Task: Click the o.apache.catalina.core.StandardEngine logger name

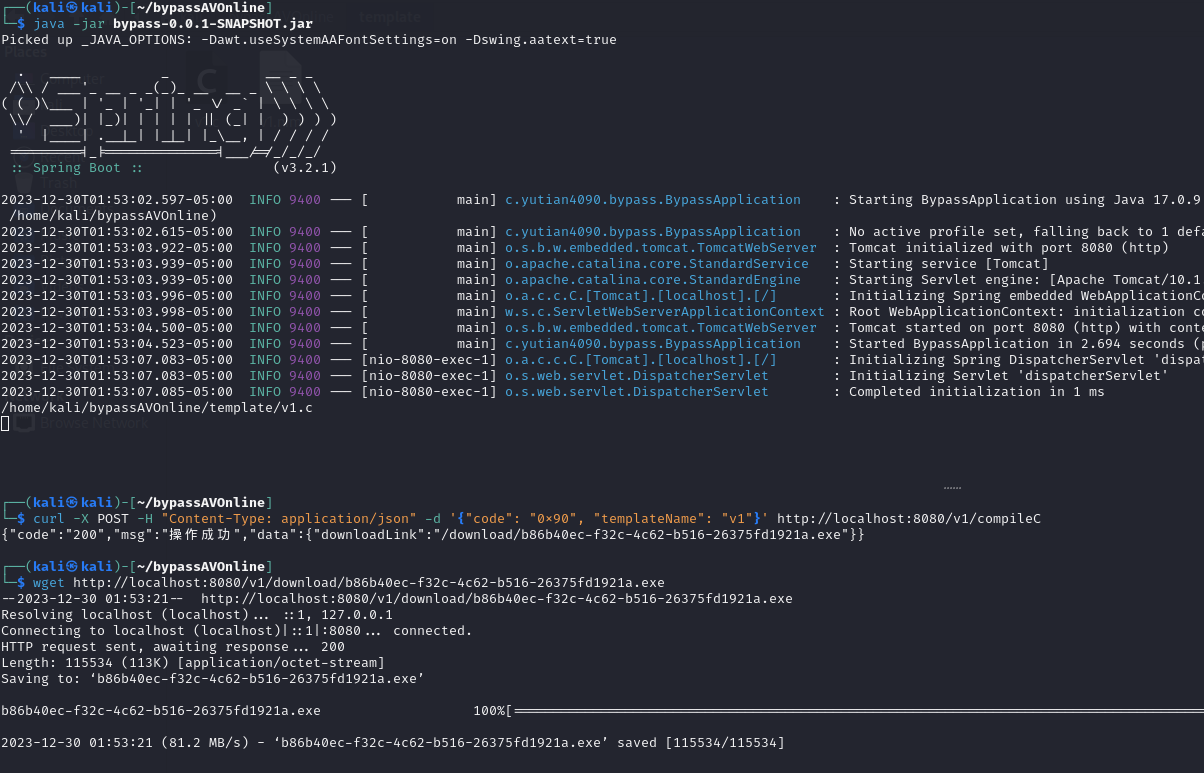Action: point(653,280)
